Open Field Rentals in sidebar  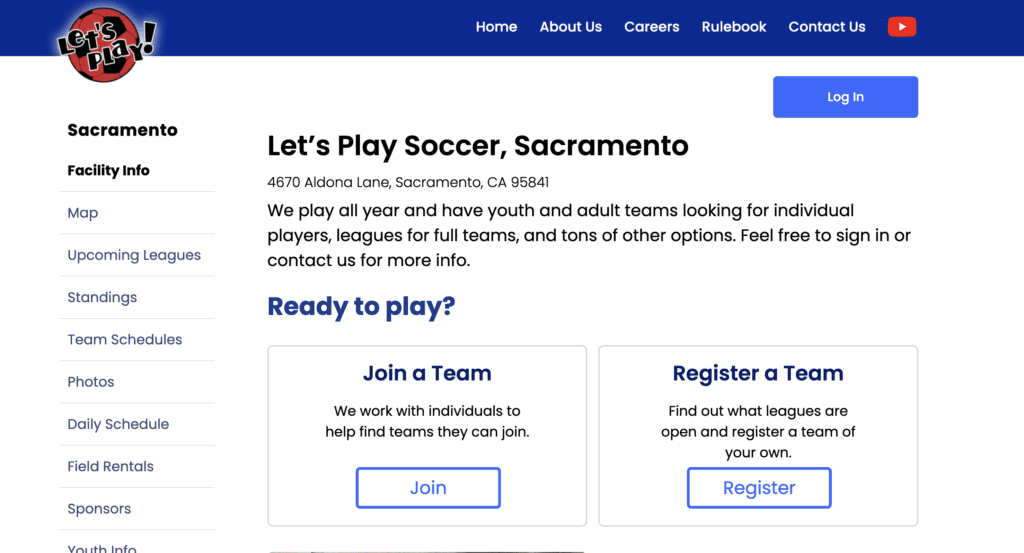110,466
